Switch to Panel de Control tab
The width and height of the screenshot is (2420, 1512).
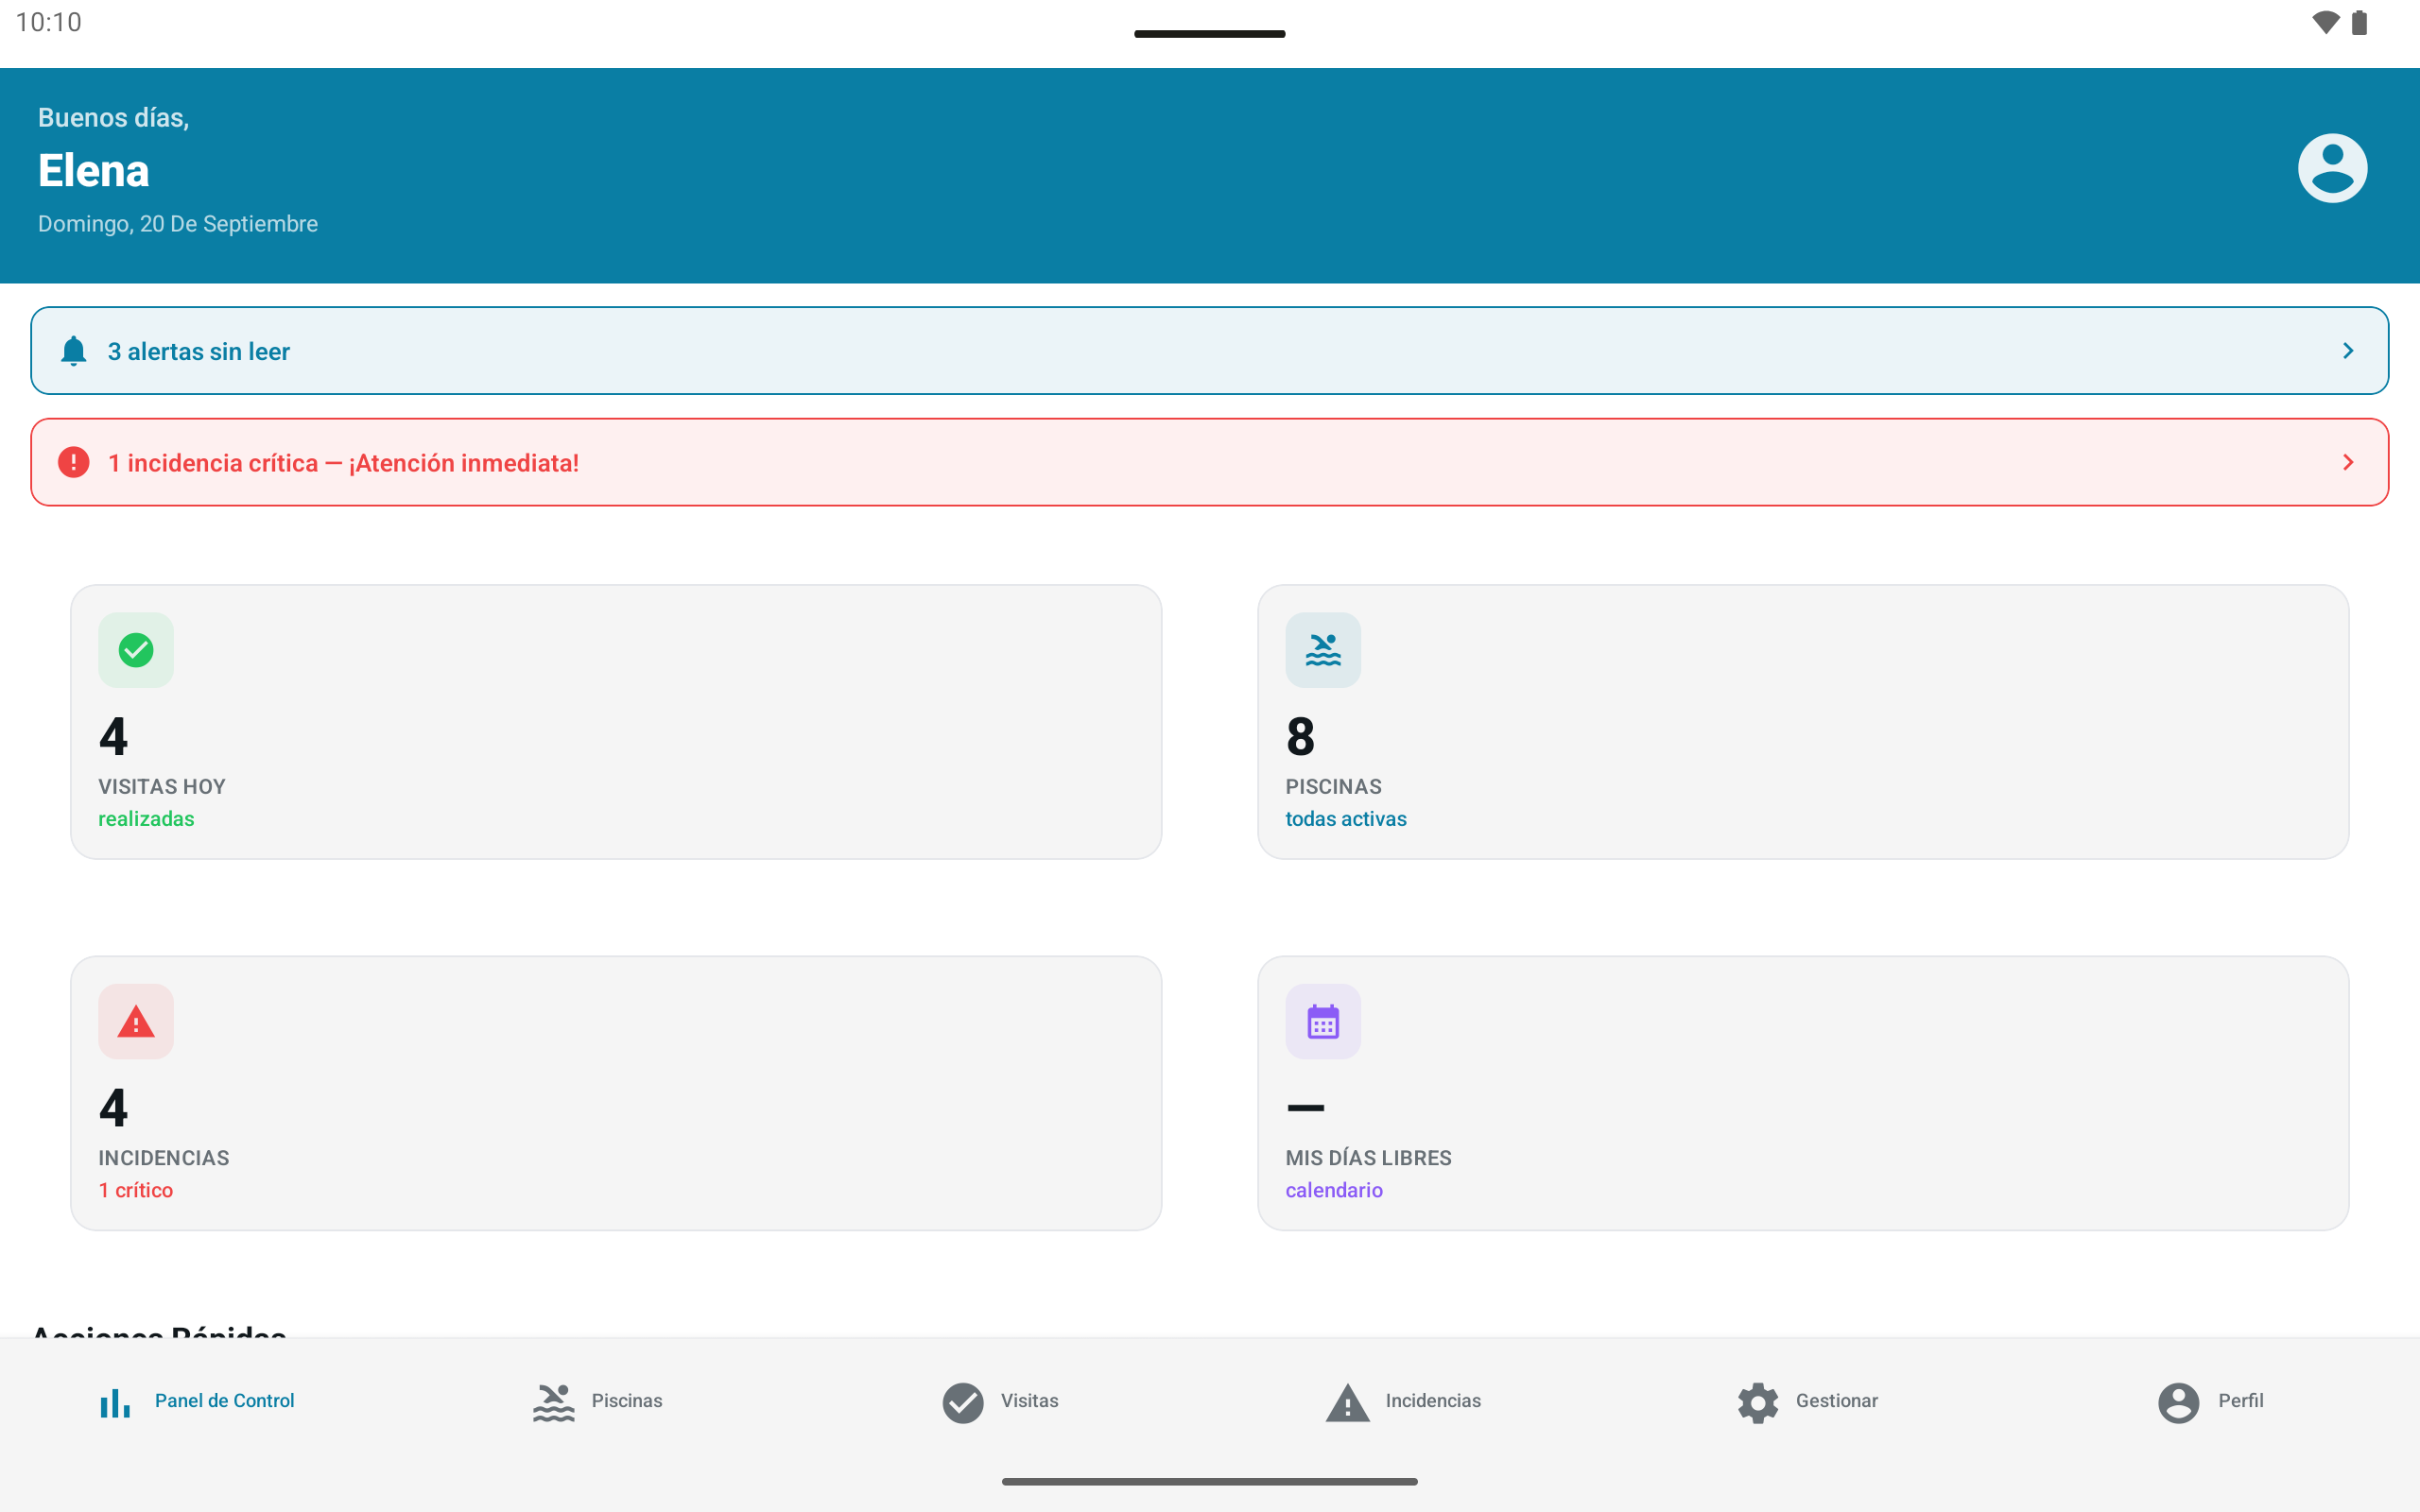[197, 1401]
